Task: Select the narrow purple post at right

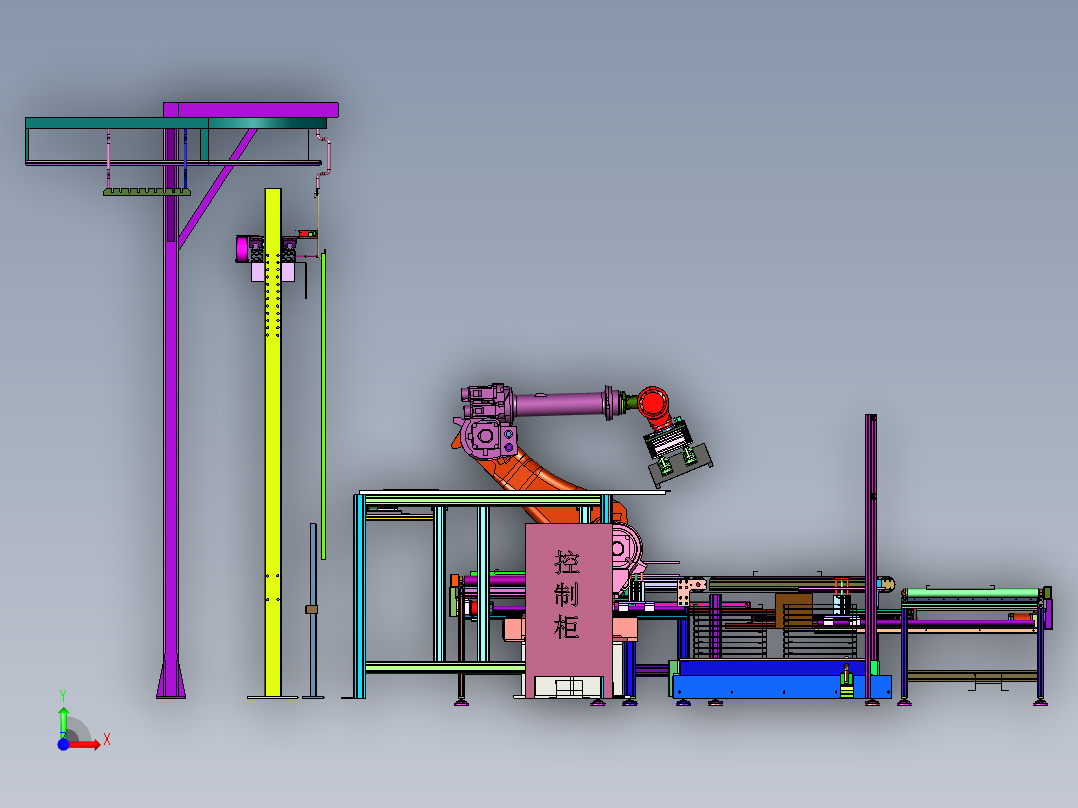Action: [x=871, y=558]
